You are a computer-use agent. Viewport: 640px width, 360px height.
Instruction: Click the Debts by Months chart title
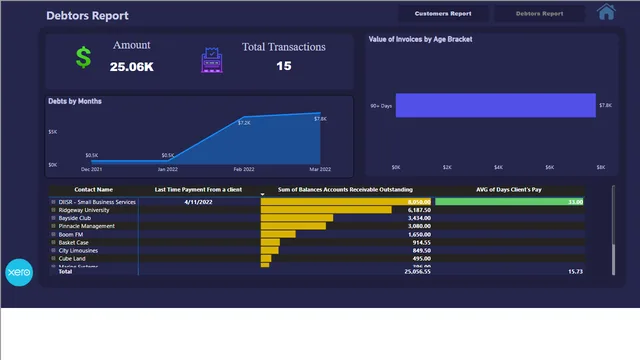[x=75, y=101]
